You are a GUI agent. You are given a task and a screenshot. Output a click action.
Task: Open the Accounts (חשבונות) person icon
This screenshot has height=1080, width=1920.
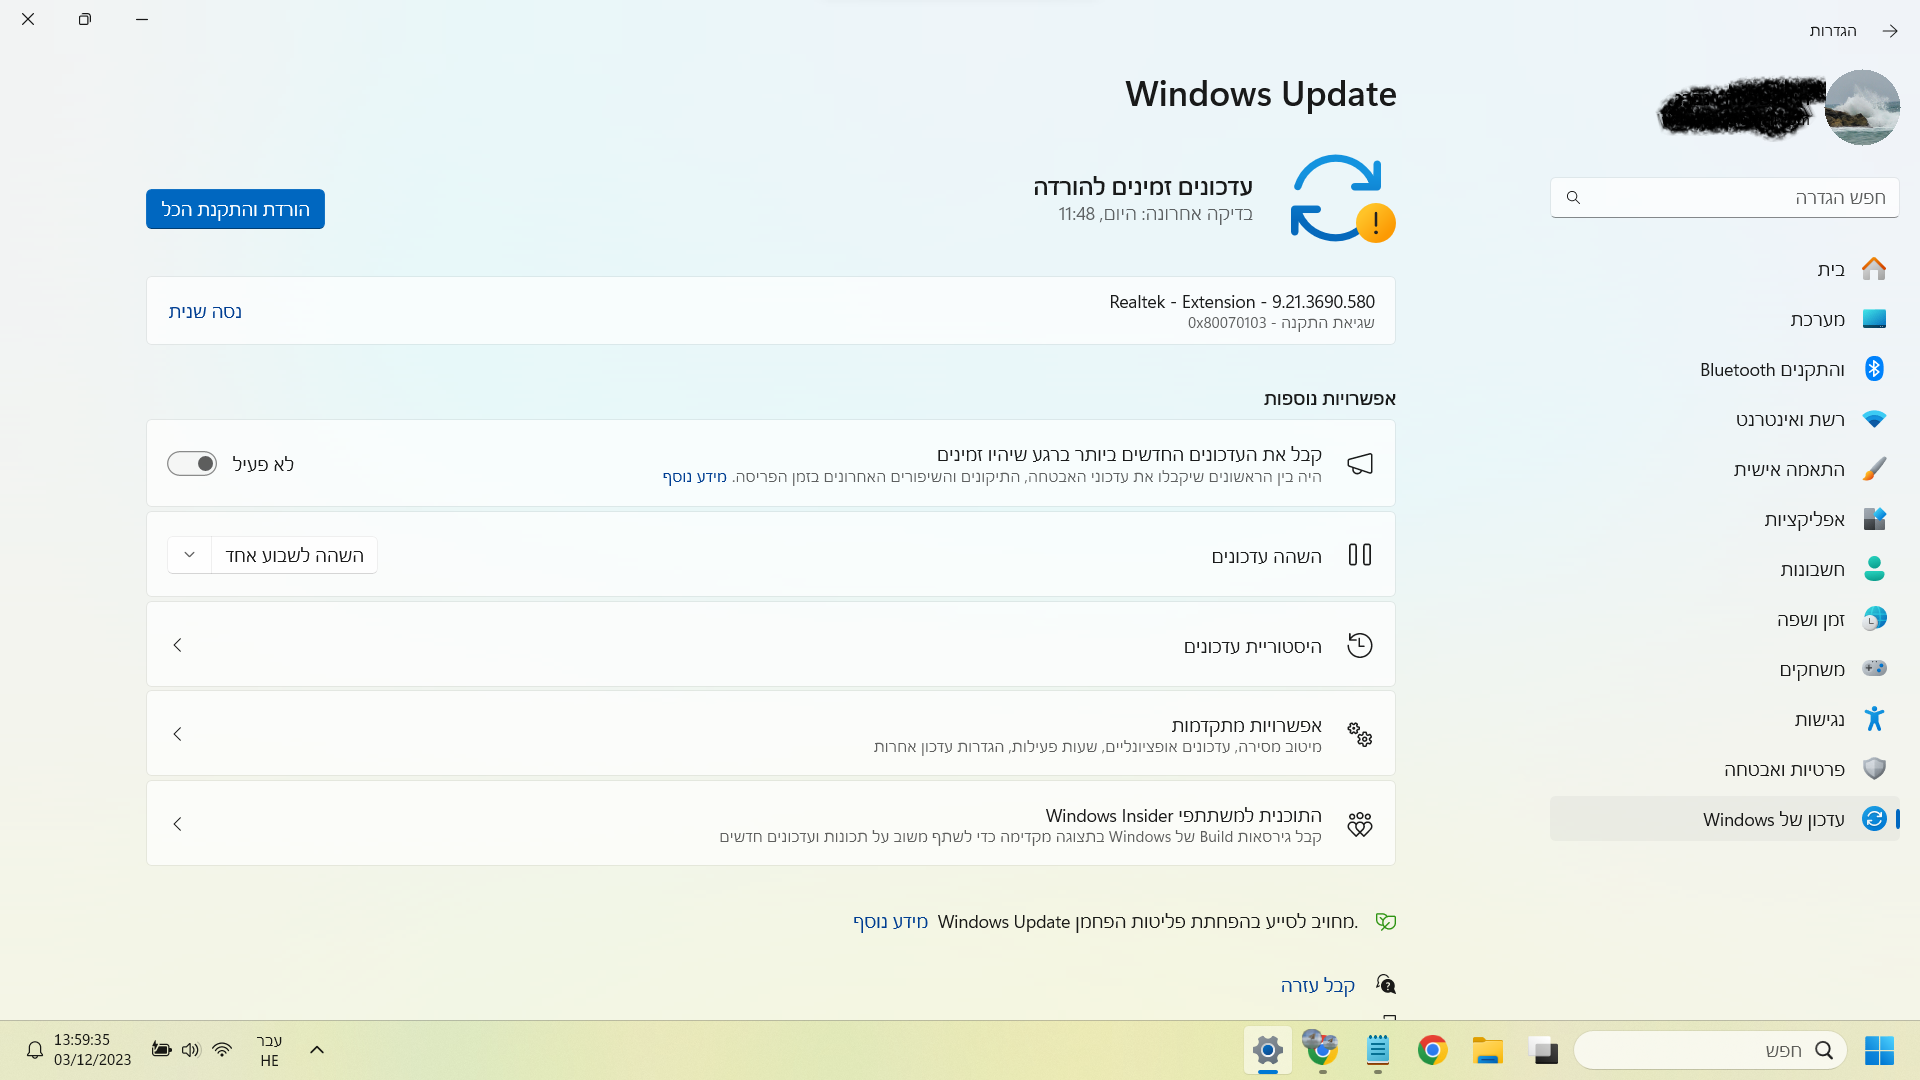coord(1874,569)
